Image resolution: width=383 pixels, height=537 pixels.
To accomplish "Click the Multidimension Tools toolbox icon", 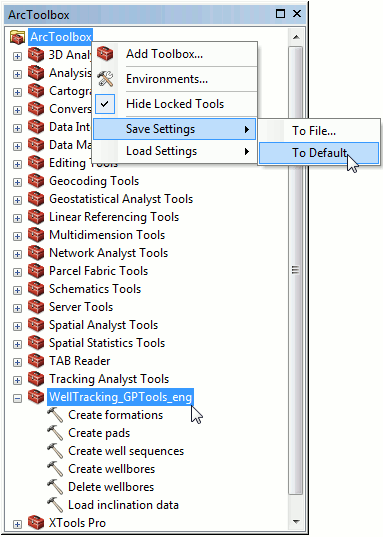I will [x=36, y=235].
